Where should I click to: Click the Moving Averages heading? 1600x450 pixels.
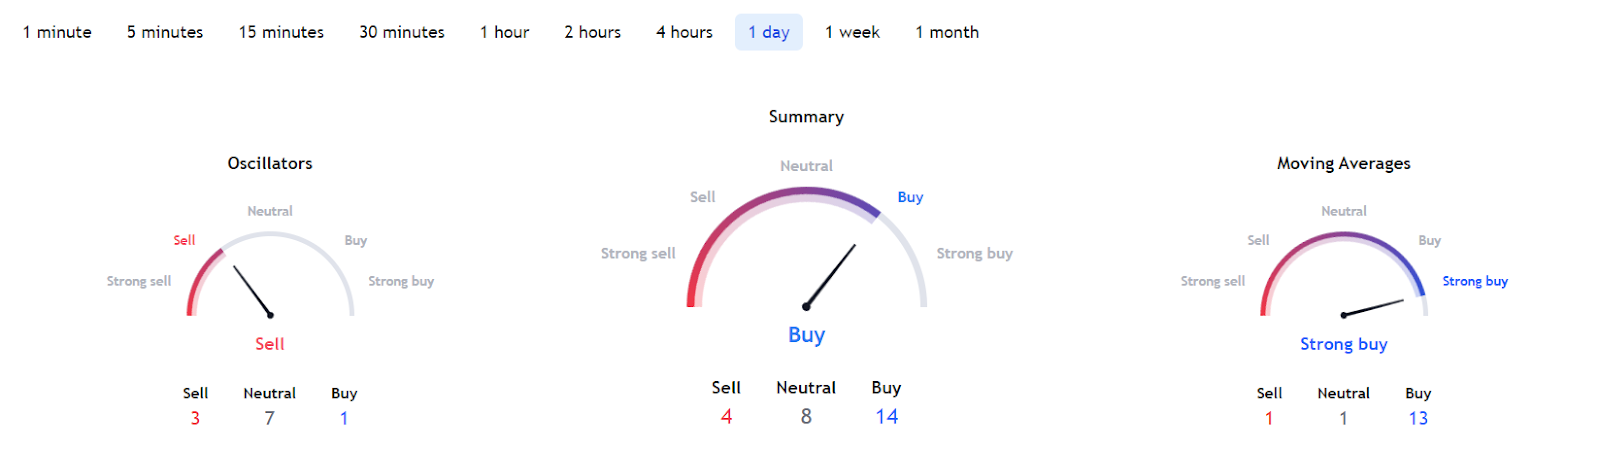coord(1343,163)
